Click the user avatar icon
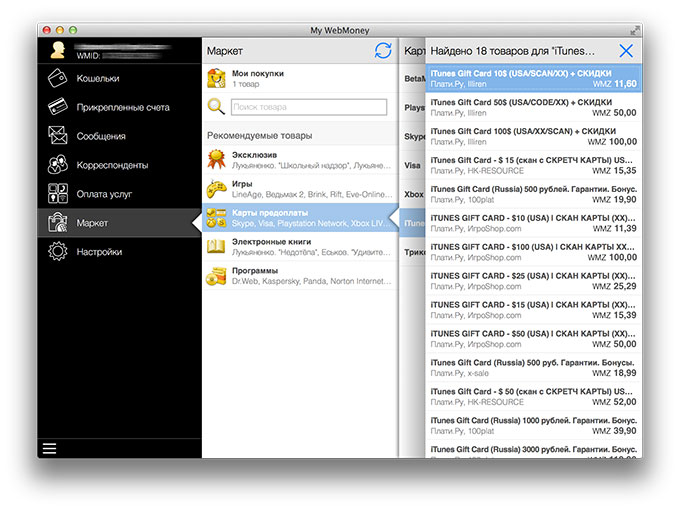680x510 pixels. click(57, 50)
